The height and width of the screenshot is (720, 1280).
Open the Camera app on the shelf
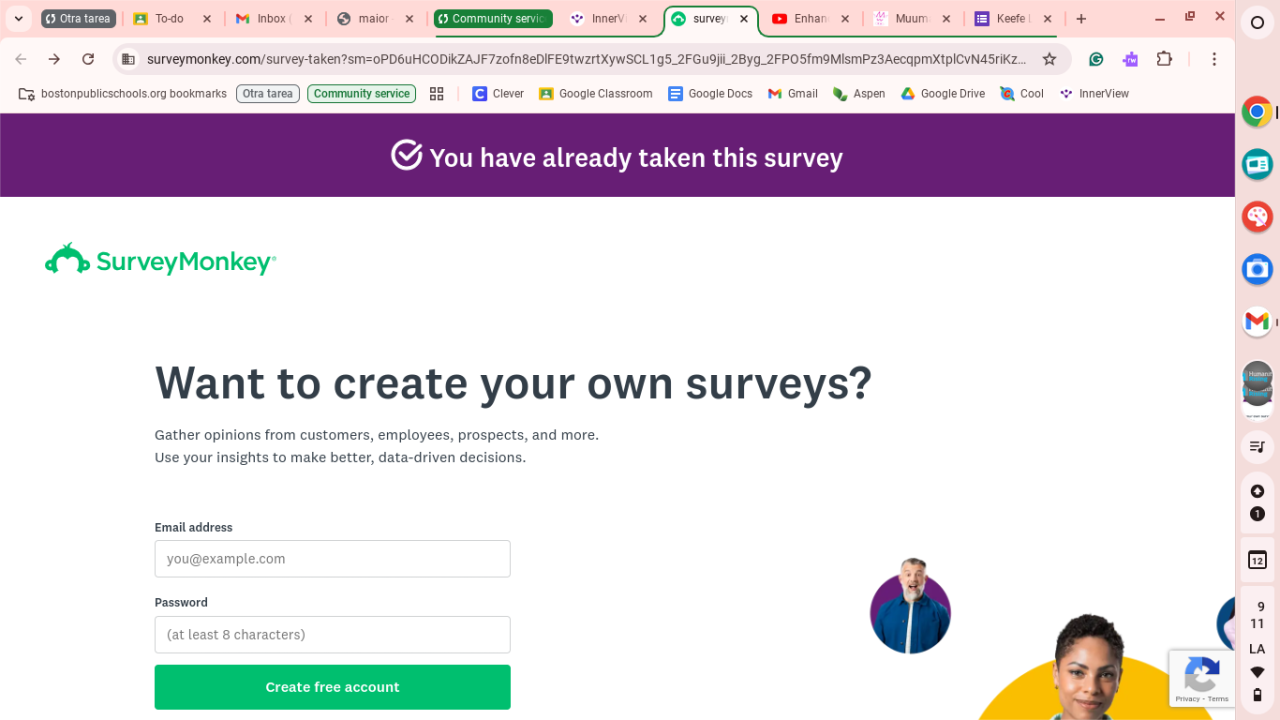(1257, 269)
